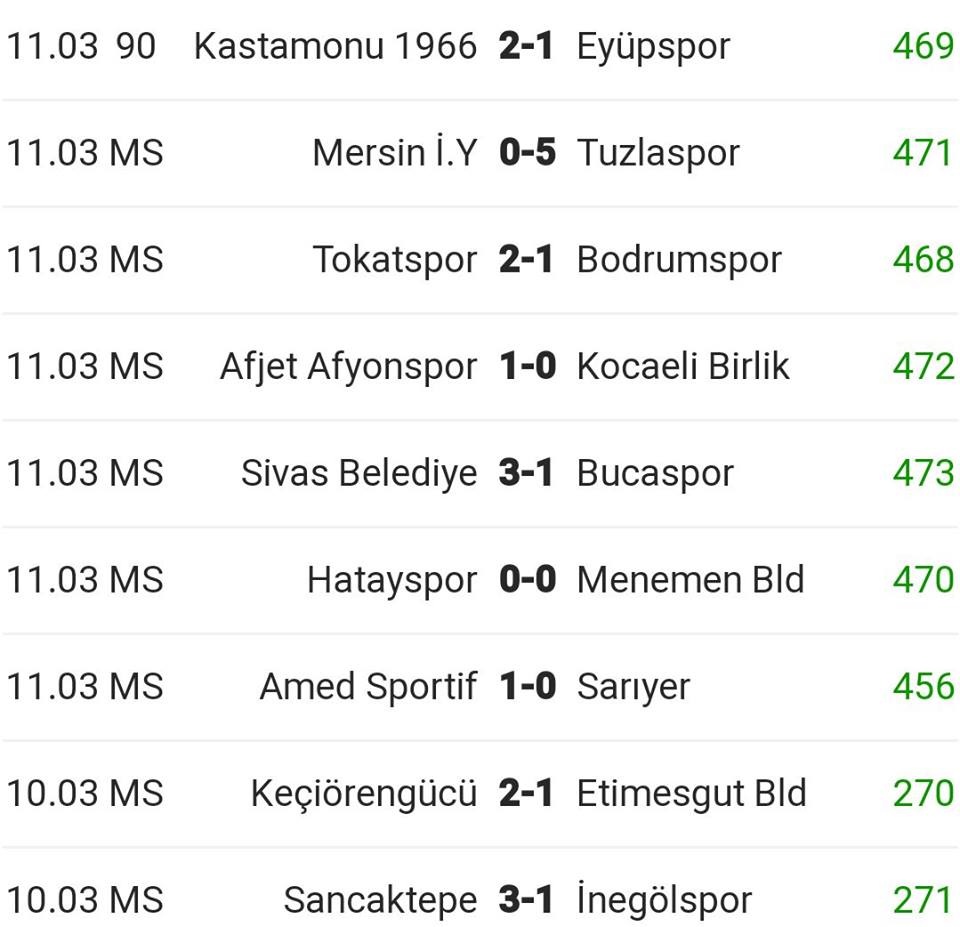This screenshot has width=960, height=927.
Task: Select match code 271
Action: click(x=923, y=900)
